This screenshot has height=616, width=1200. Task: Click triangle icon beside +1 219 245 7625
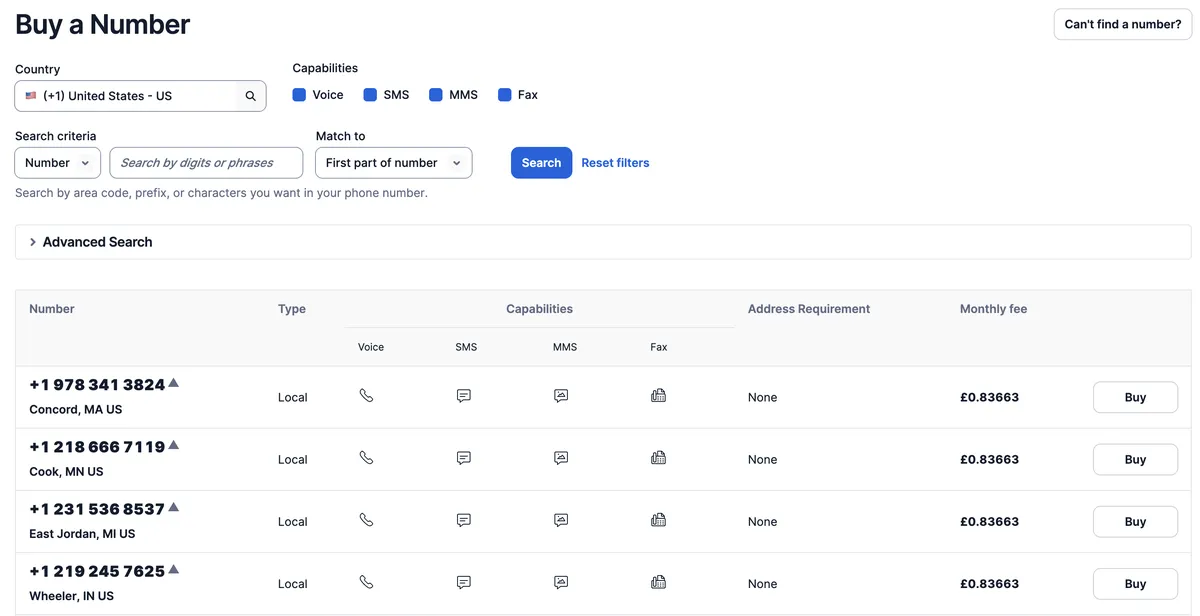173,569
